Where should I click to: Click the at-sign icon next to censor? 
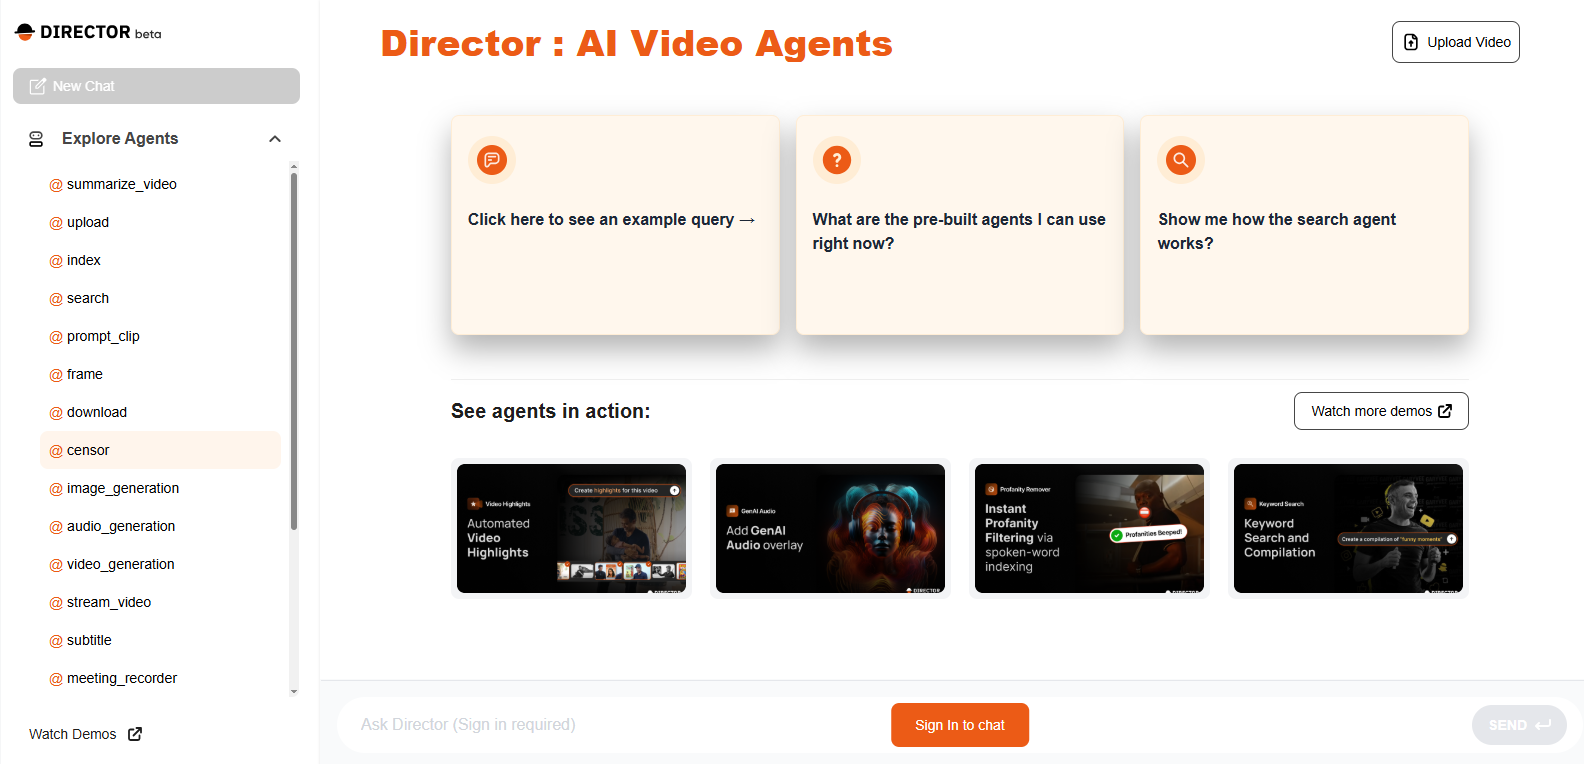point(56,451)
